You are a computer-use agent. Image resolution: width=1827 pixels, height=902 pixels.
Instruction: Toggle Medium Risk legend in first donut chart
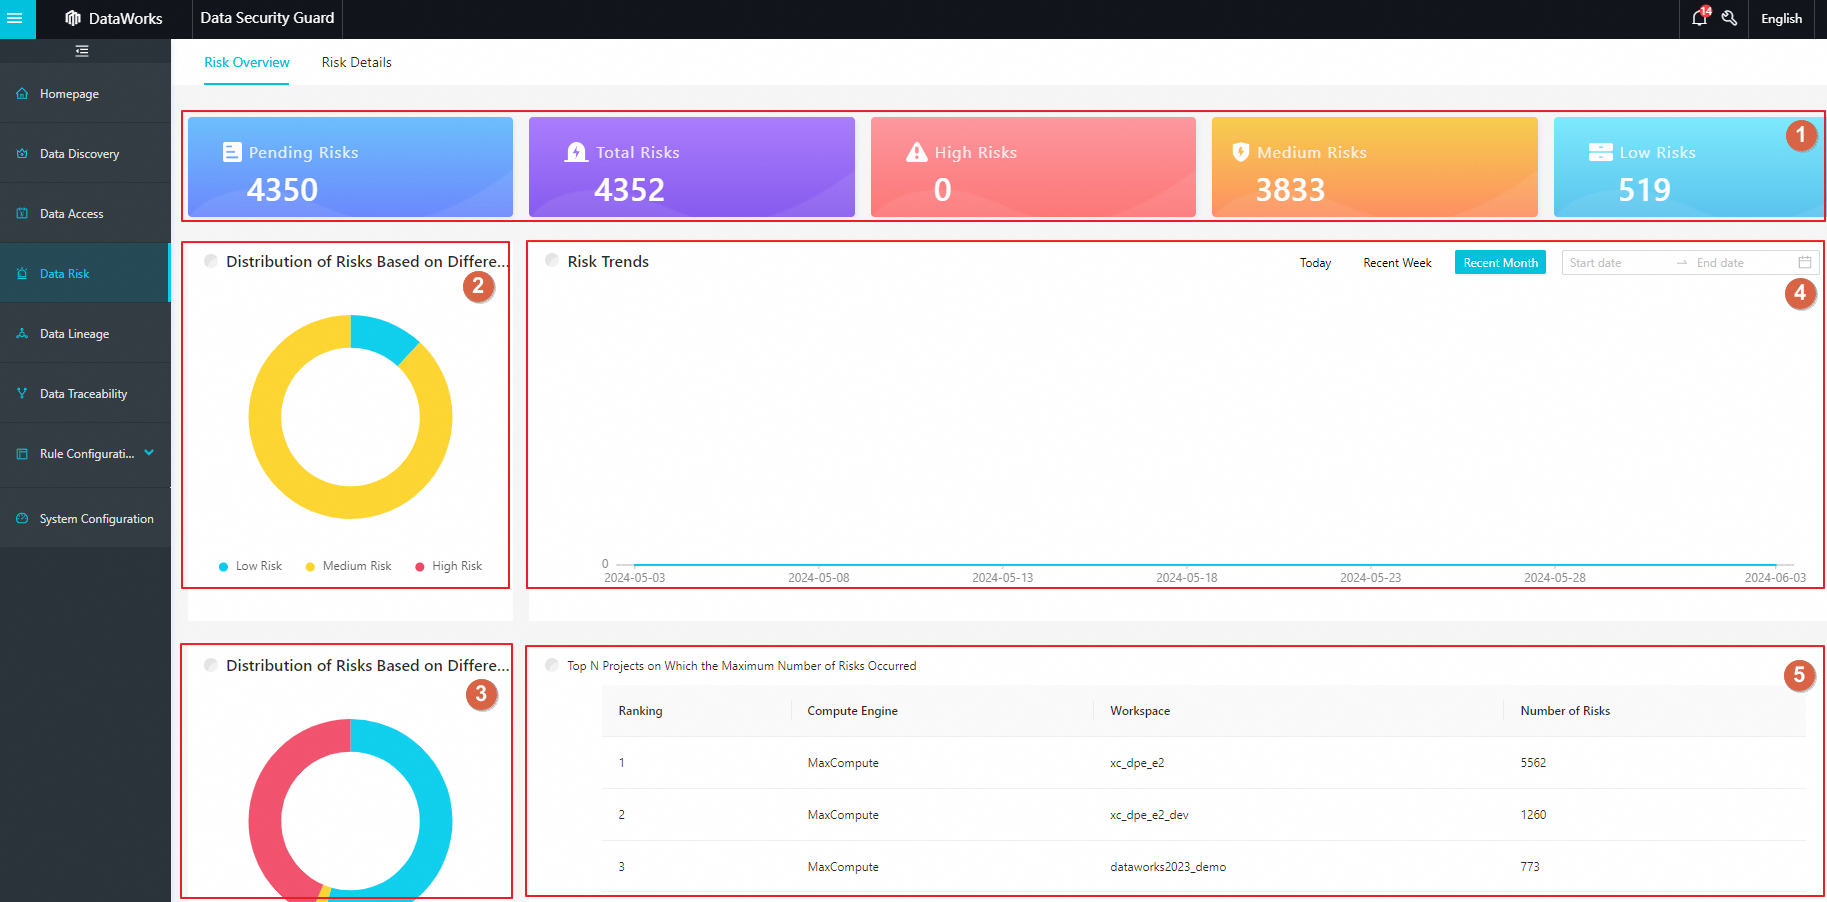(x=348, y=566)
